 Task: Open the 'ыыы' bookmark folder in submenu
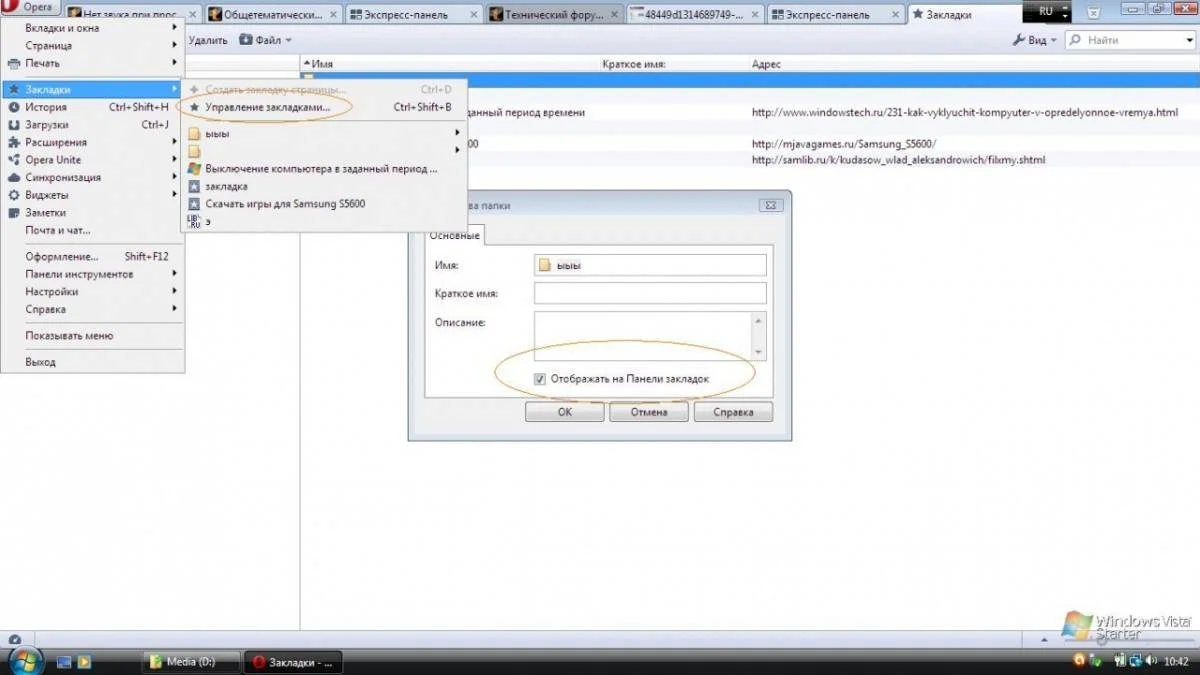click(x=323, y=133)
